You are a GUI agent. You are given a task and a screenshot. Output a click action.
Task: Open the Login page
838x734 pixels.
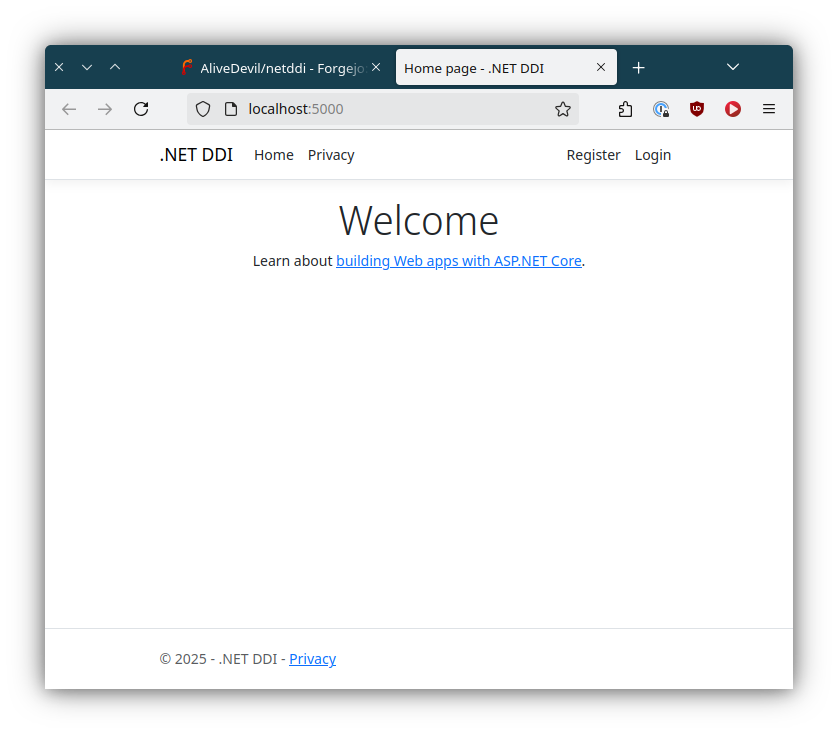[x=653, y=155]
